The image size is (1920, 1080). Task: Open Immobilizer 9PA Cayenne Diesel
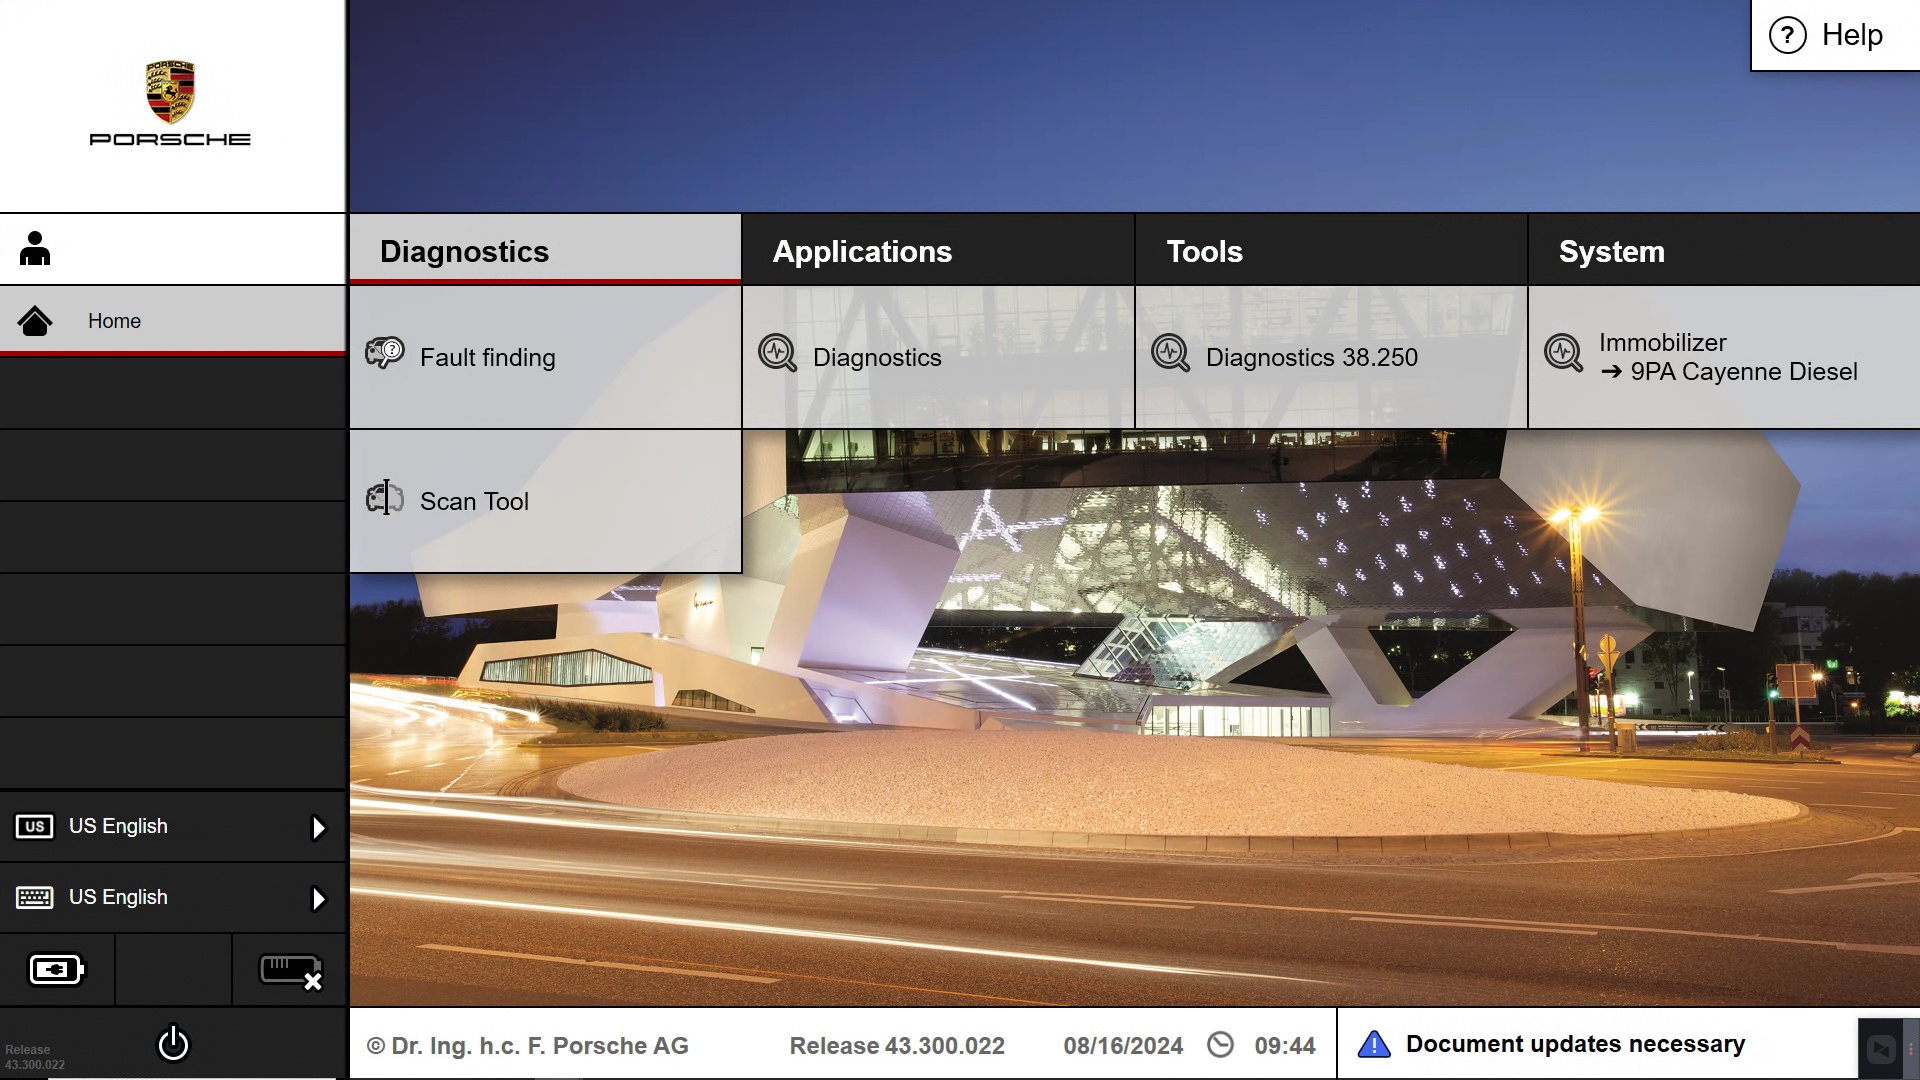tap(1724, 357)
